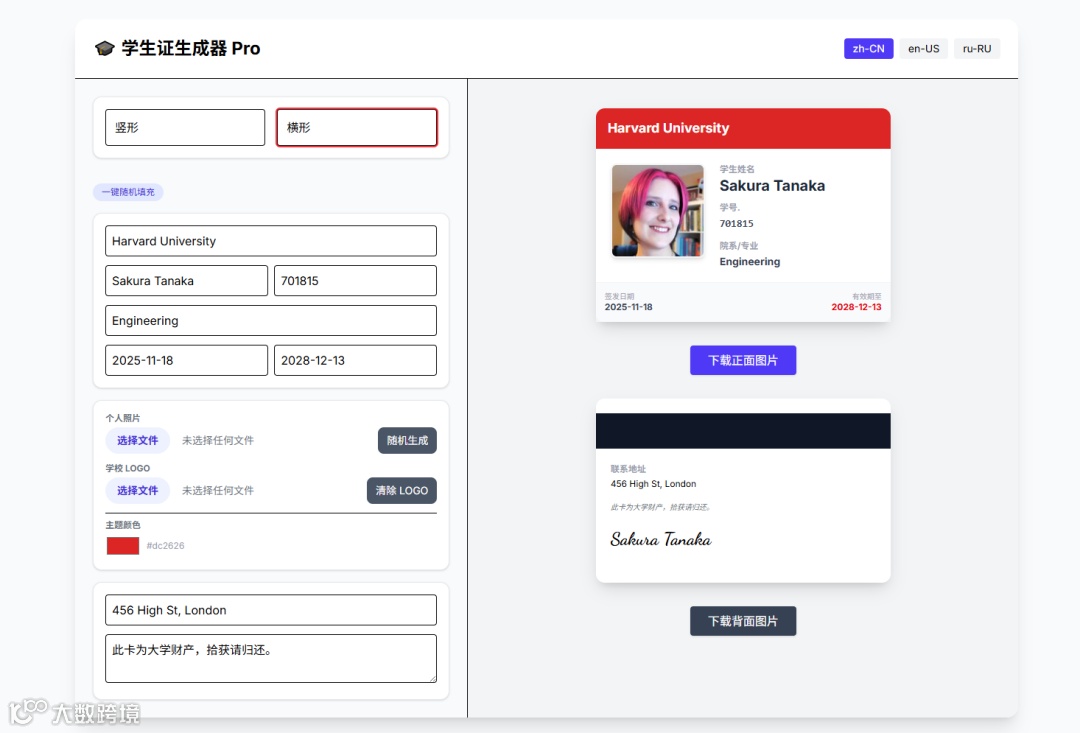Click the red Harvard University card header
The image size is (1080, 733).
[743, 128]
